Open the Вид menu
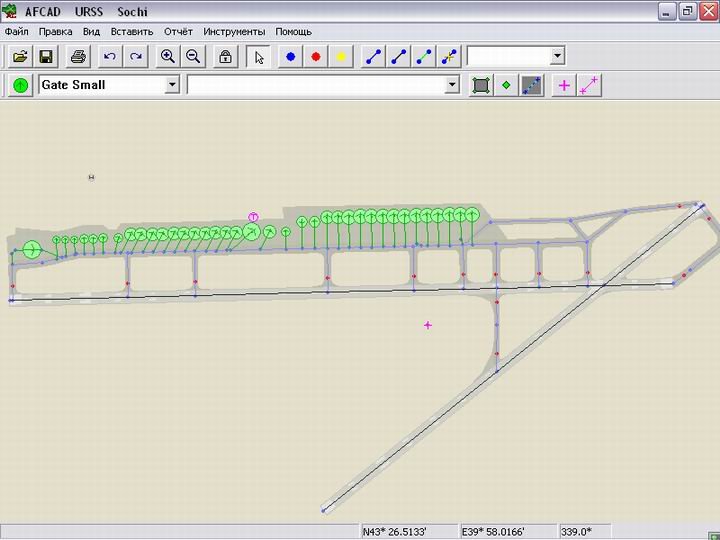The width and height of the screenshot is (720, 540). pyautogui.click(x=91, y=32)
